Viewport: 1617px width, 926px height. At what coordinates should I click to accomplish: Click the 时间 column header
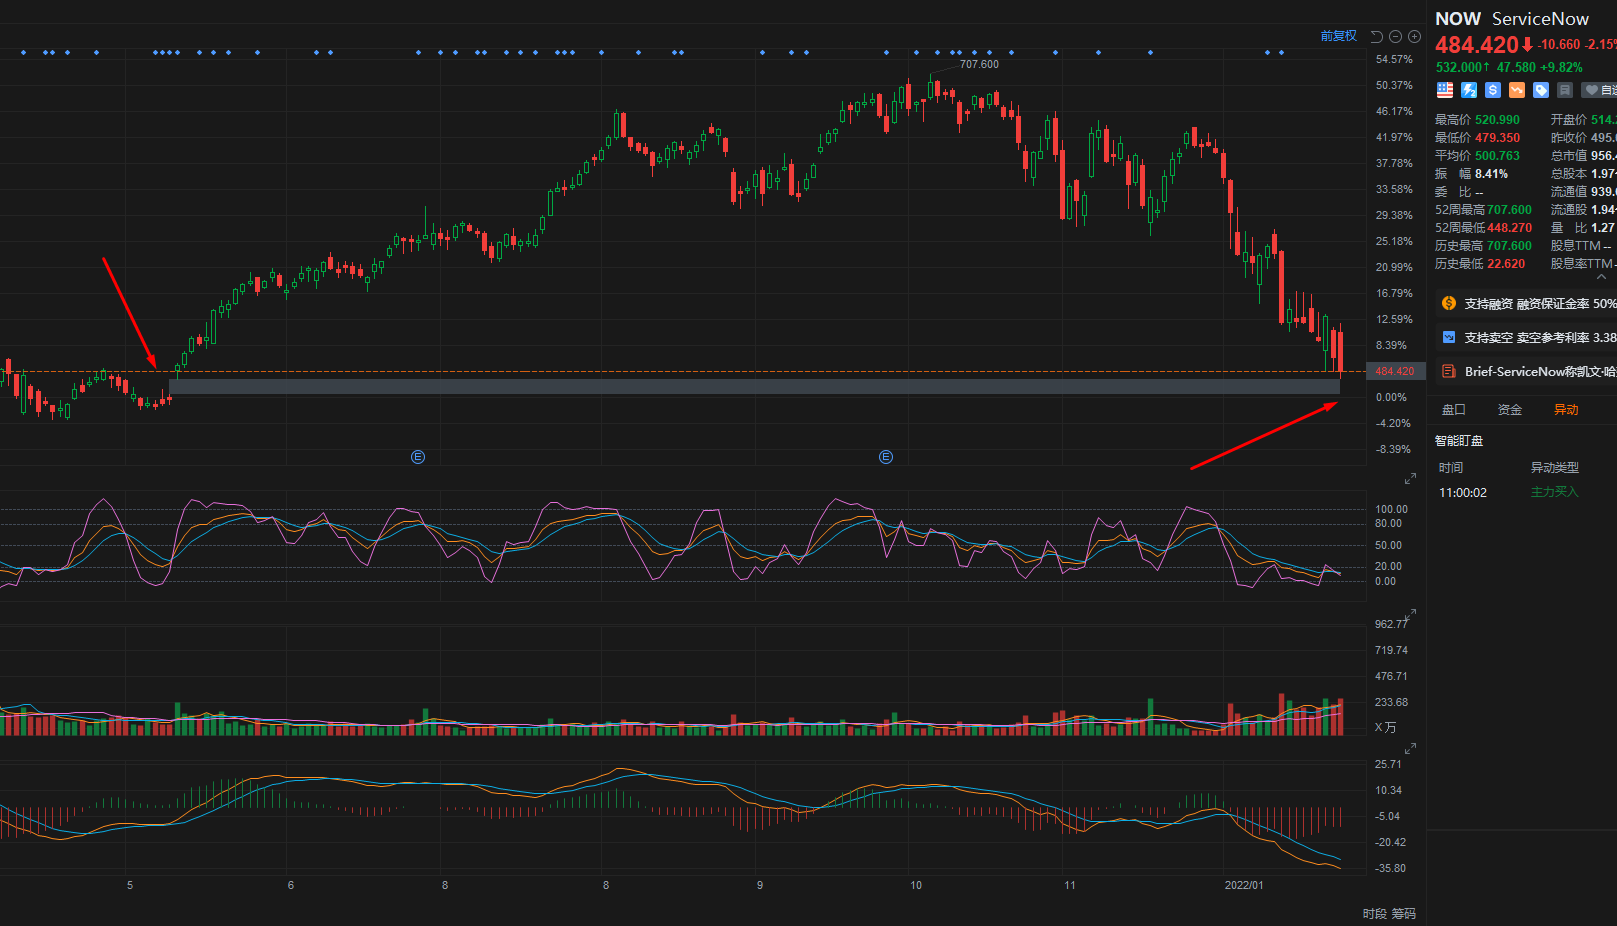coord(1451,468)
